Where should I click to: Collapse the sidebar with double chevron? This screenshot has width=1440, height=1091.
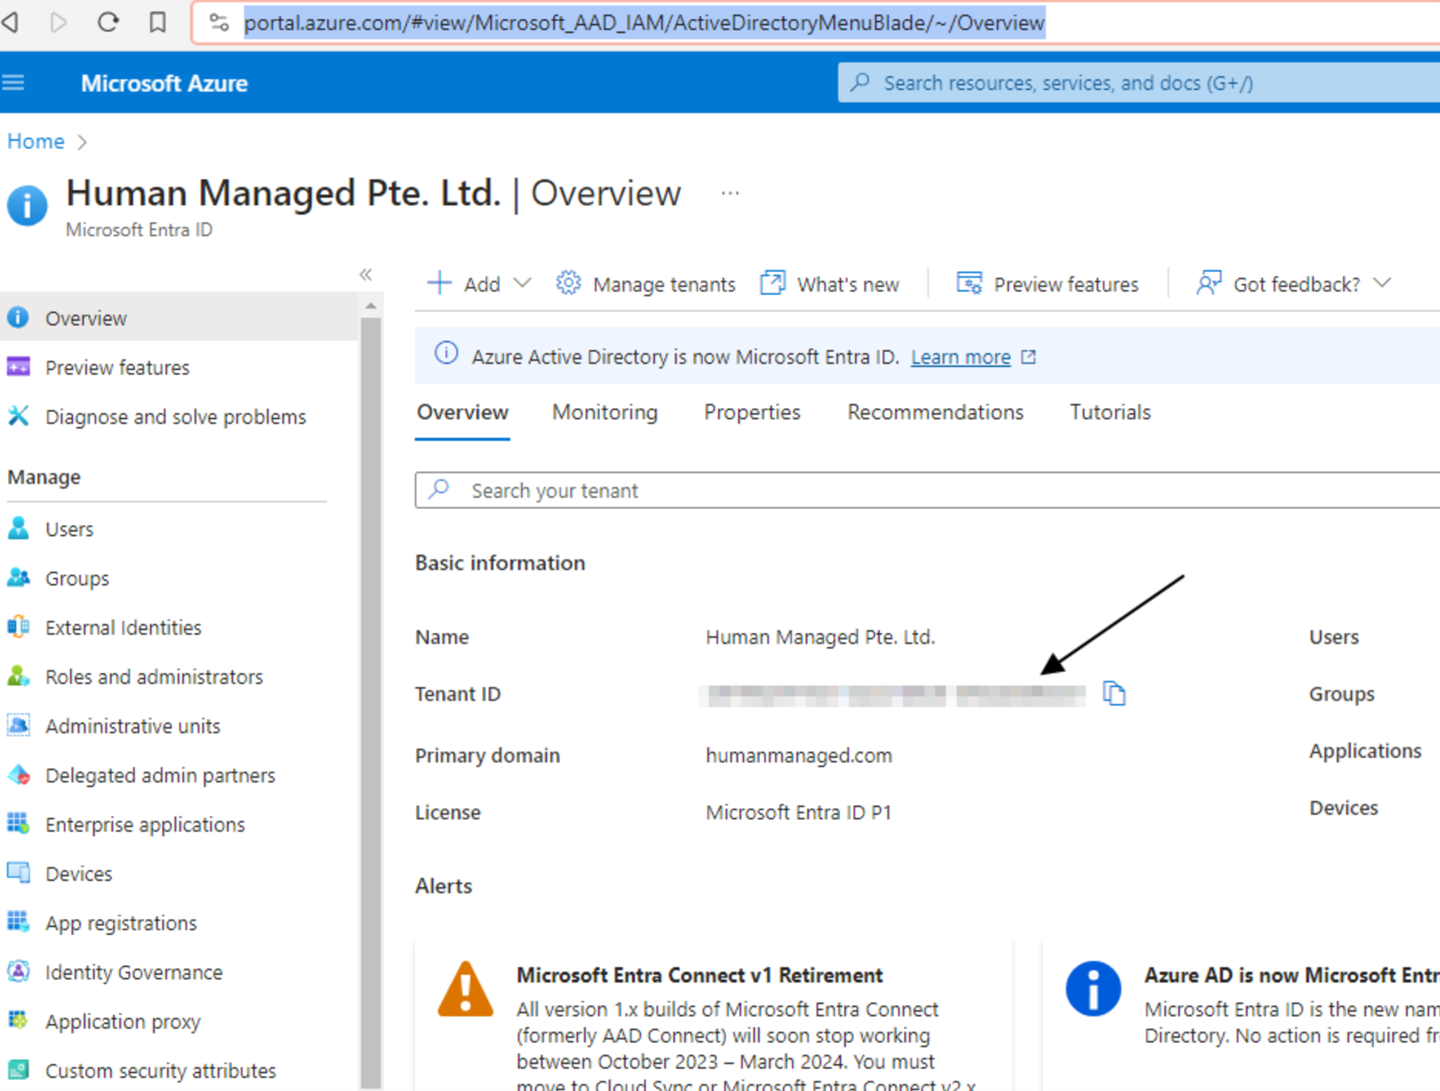pos(366,274)
